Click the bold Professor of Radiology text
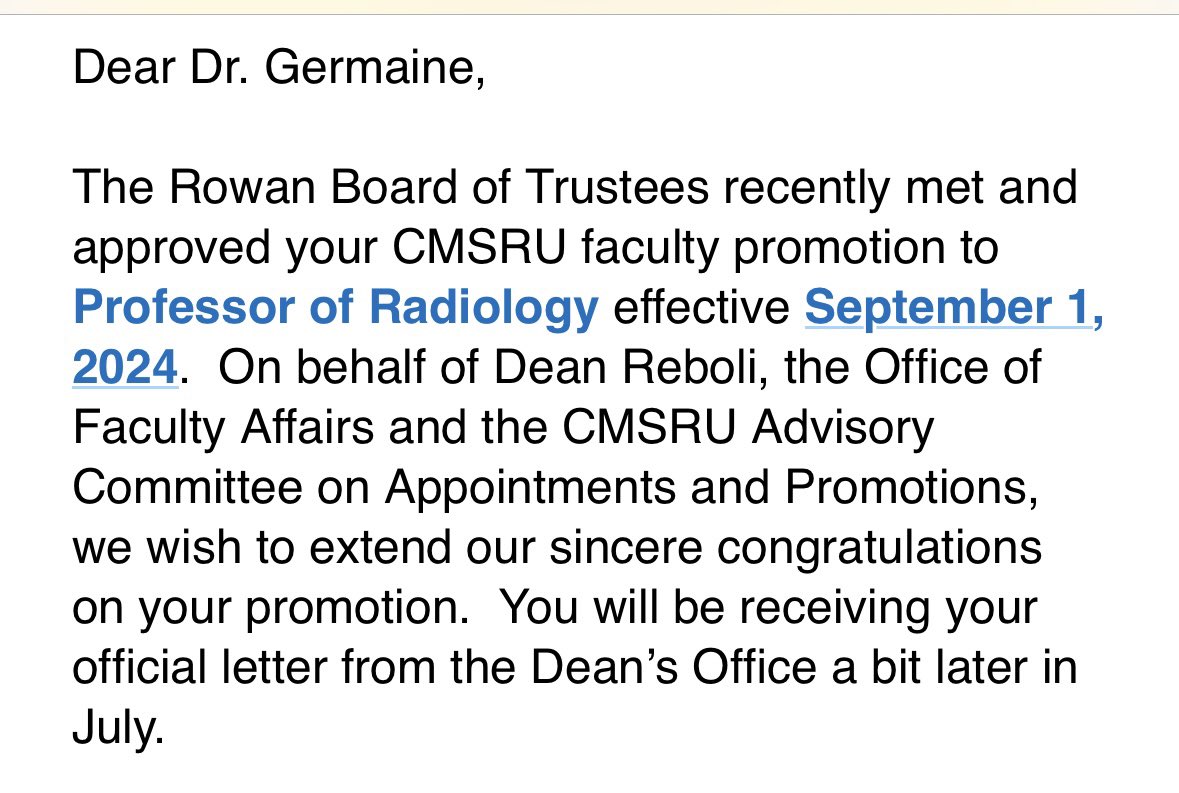This screenshot has height=793, width=1179. [335, 308]
